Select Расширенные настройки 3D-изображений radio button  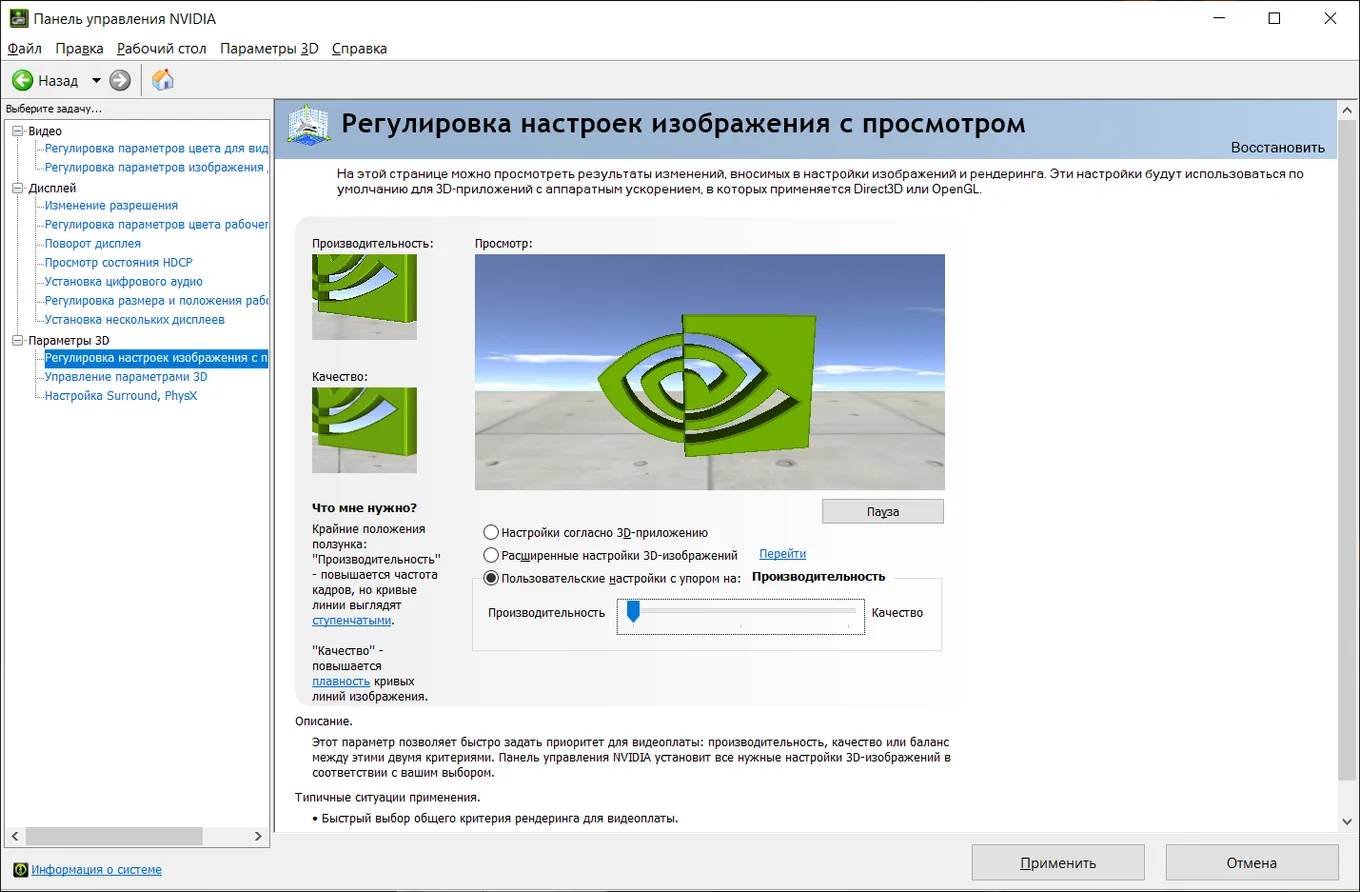coord(491,554)
